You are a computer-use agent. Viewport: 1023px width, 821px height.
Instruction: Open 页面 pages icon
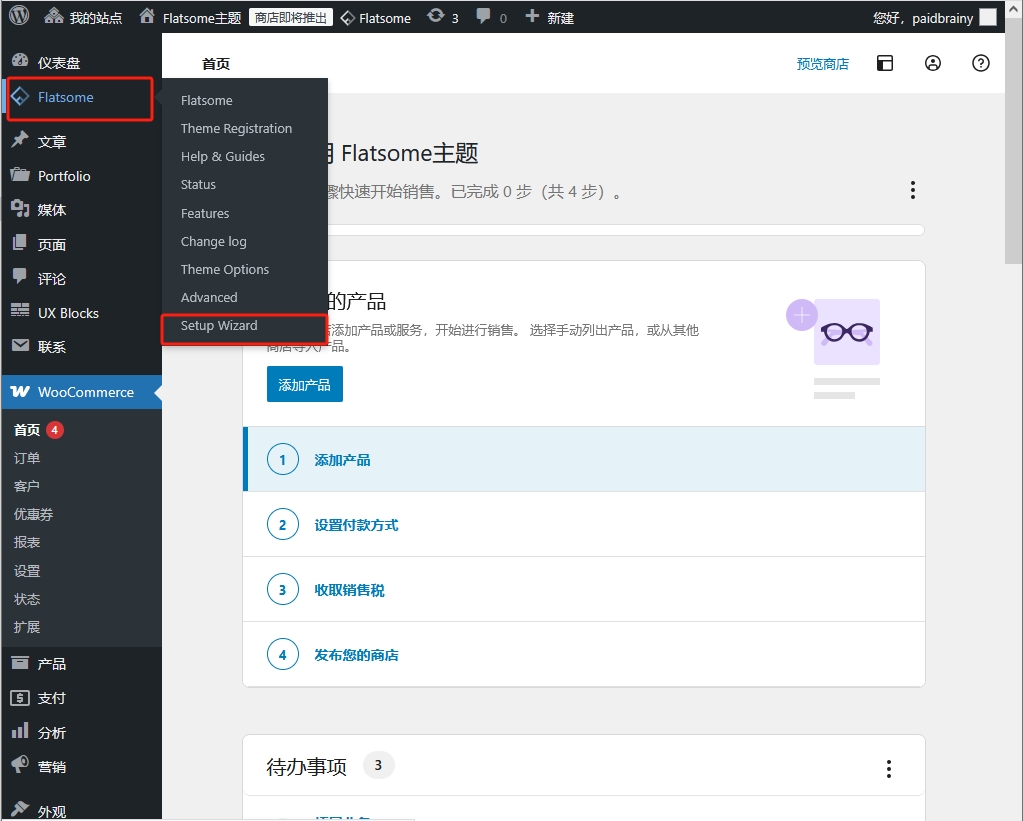(20, 243)
